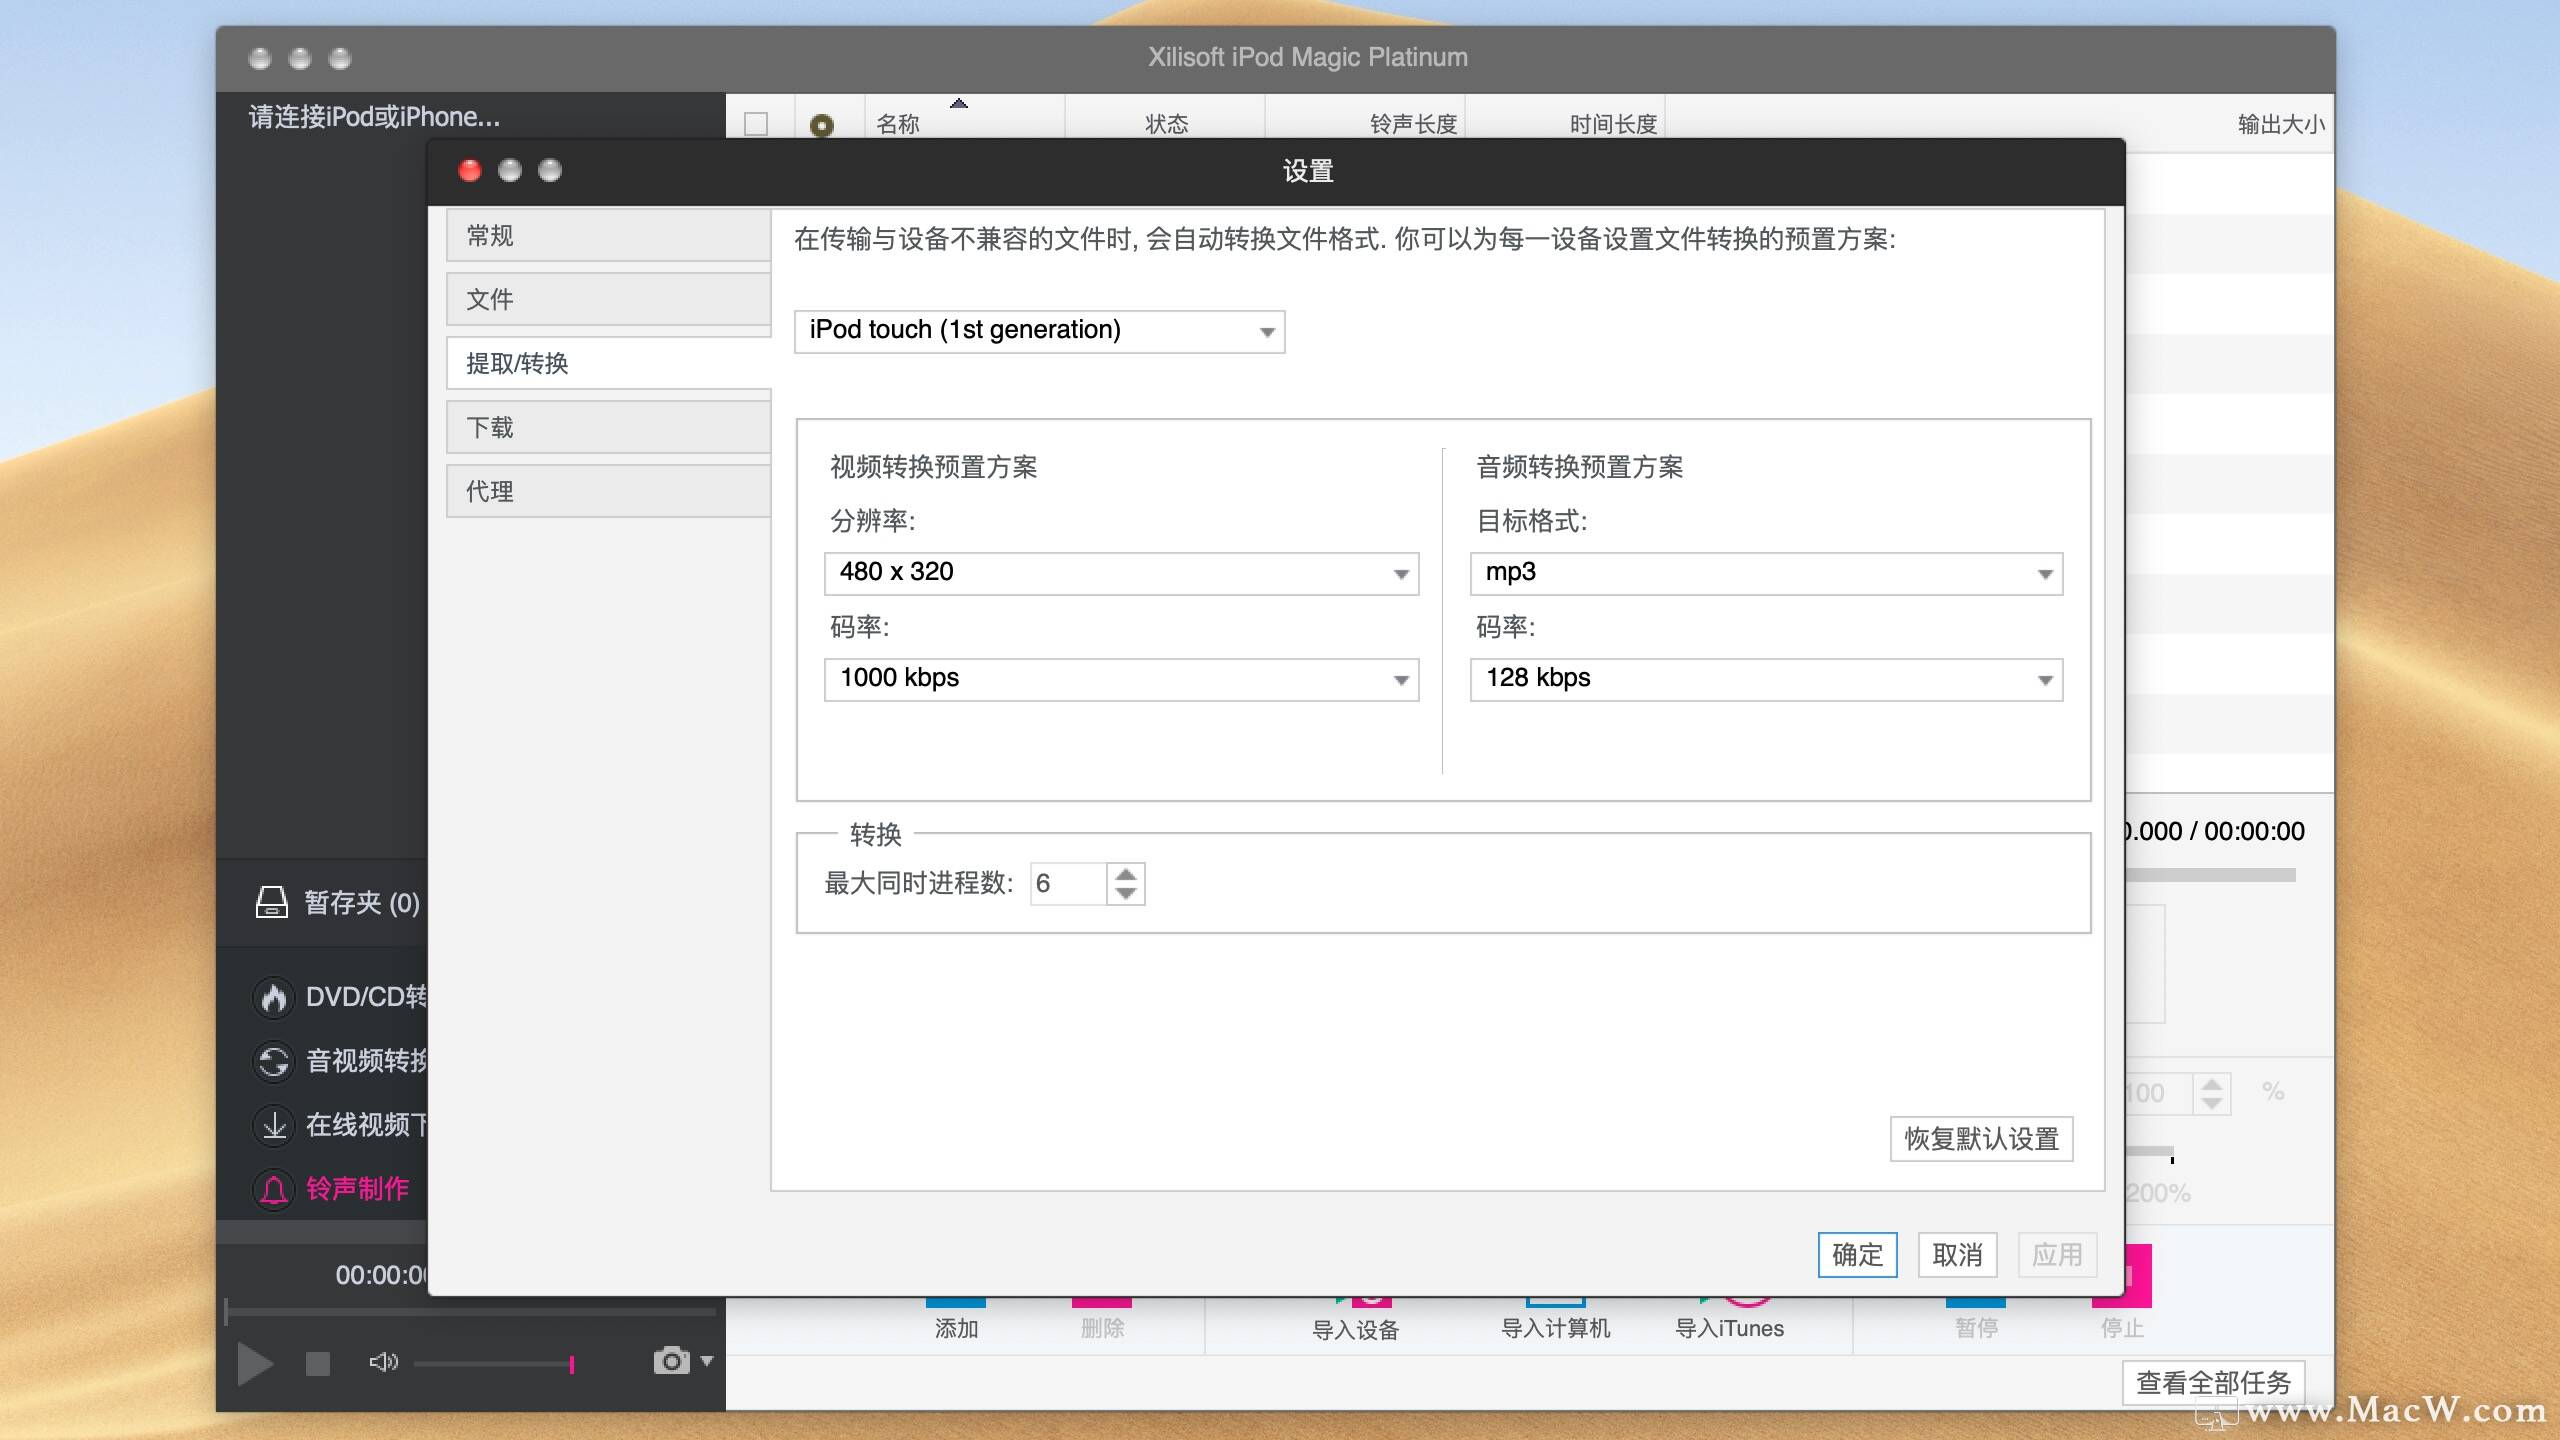This screenshot has height=1440, width=2560.
Task: Increase max simultaneous processes with up arrow
Action: pos(1126,874)
